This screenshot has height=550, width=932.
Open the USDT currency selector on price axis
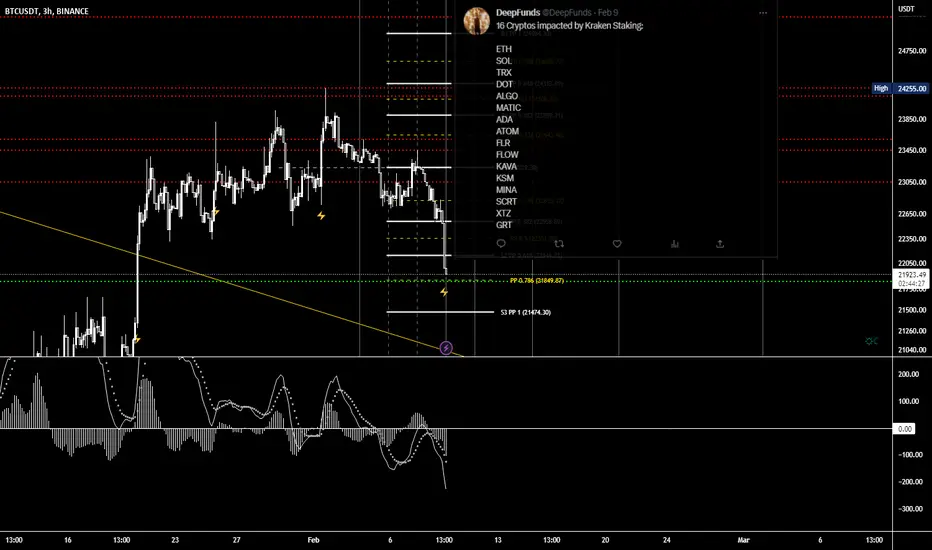pos(906,9)
